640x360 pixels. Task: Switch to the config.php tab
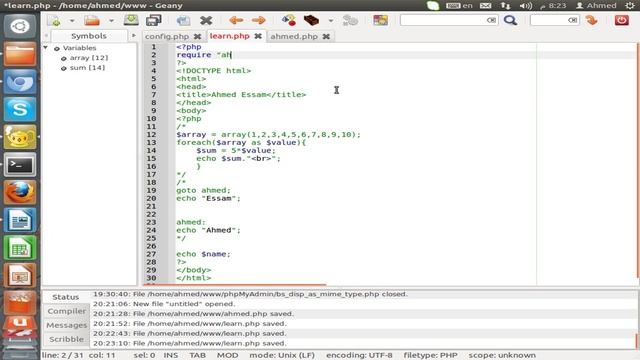pyautogui.click(x=167, y=36)
